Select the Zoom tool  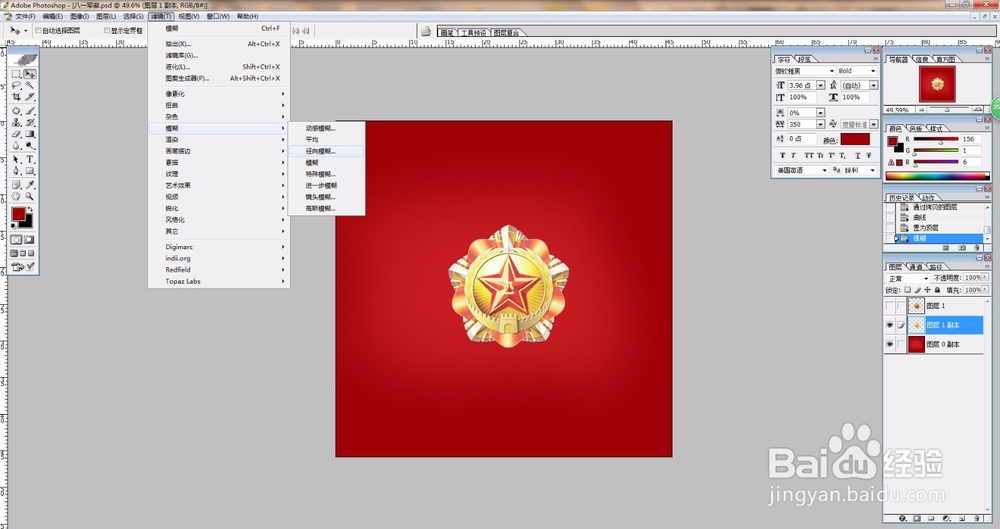pos(29,197)
